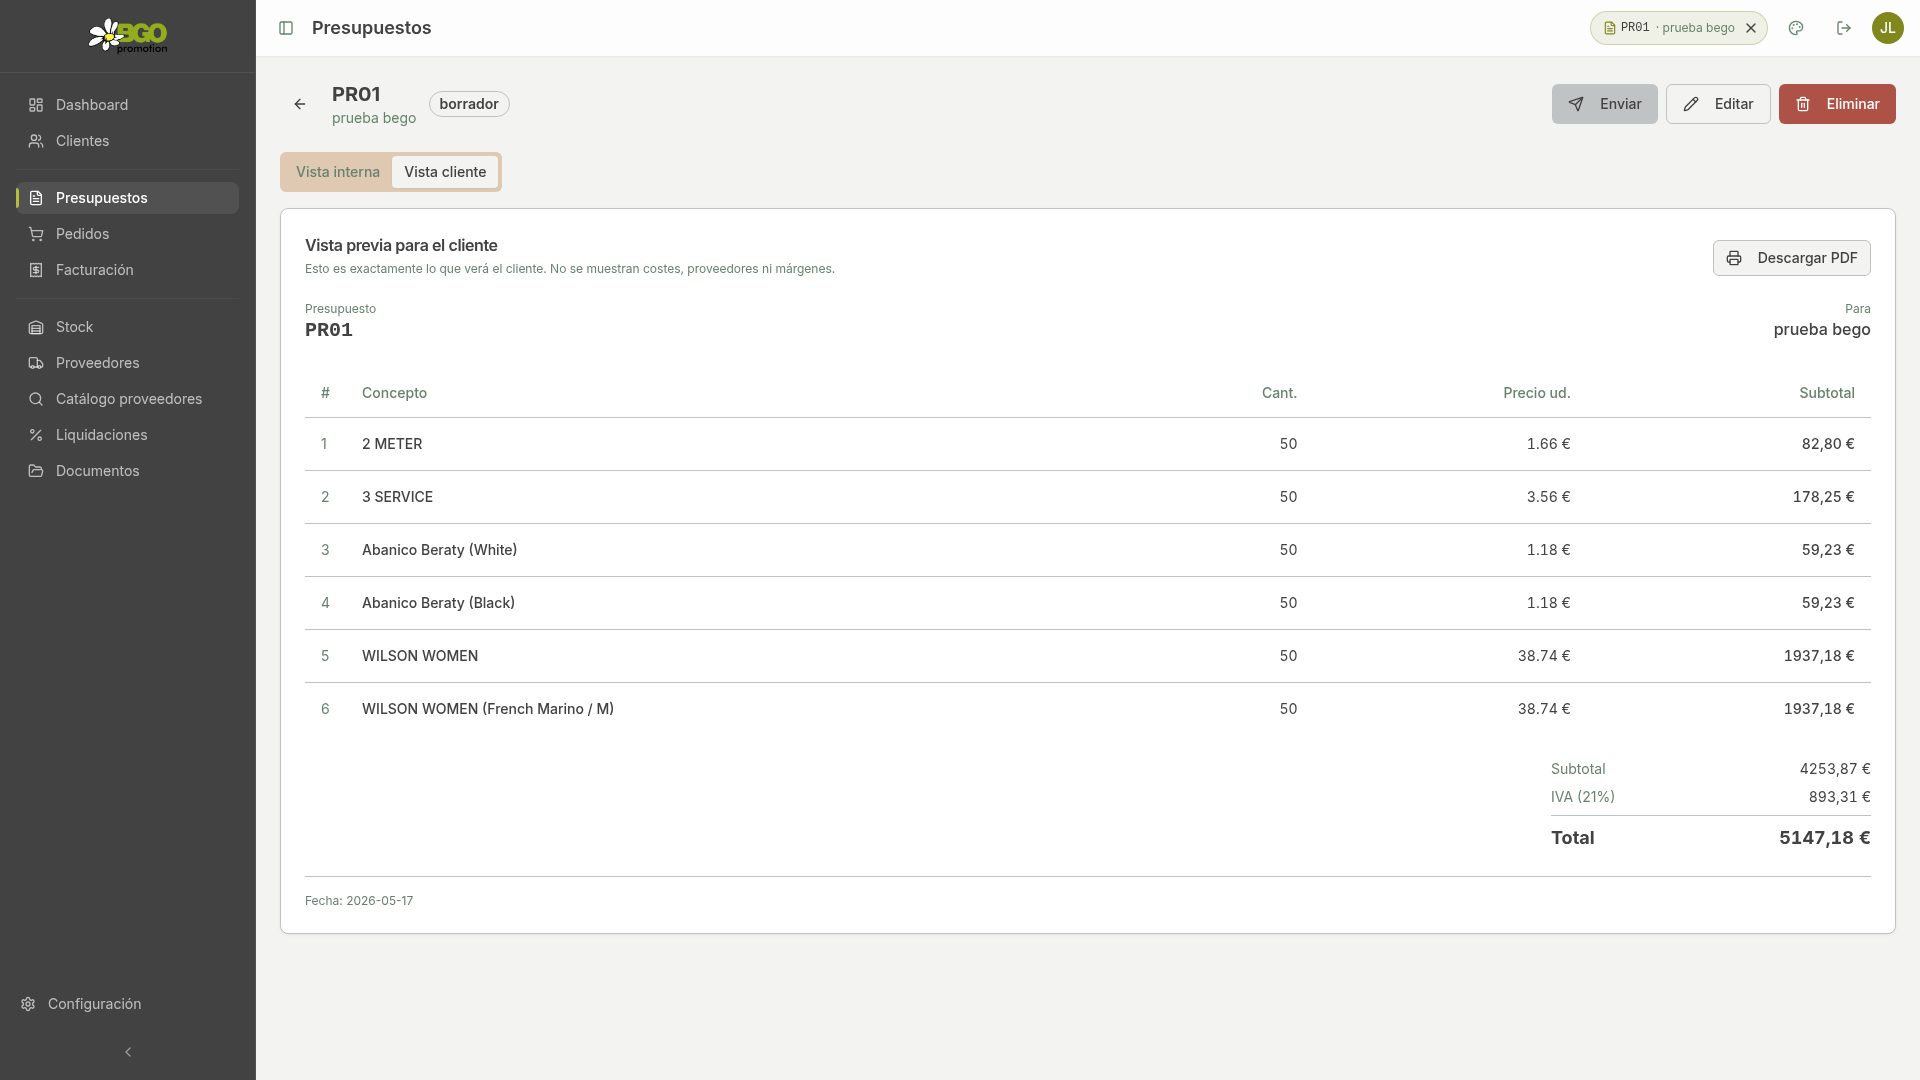1920x1080 pixels.
Task: Toggle the sidebar panel icon
Action: (x=286, y=28)
